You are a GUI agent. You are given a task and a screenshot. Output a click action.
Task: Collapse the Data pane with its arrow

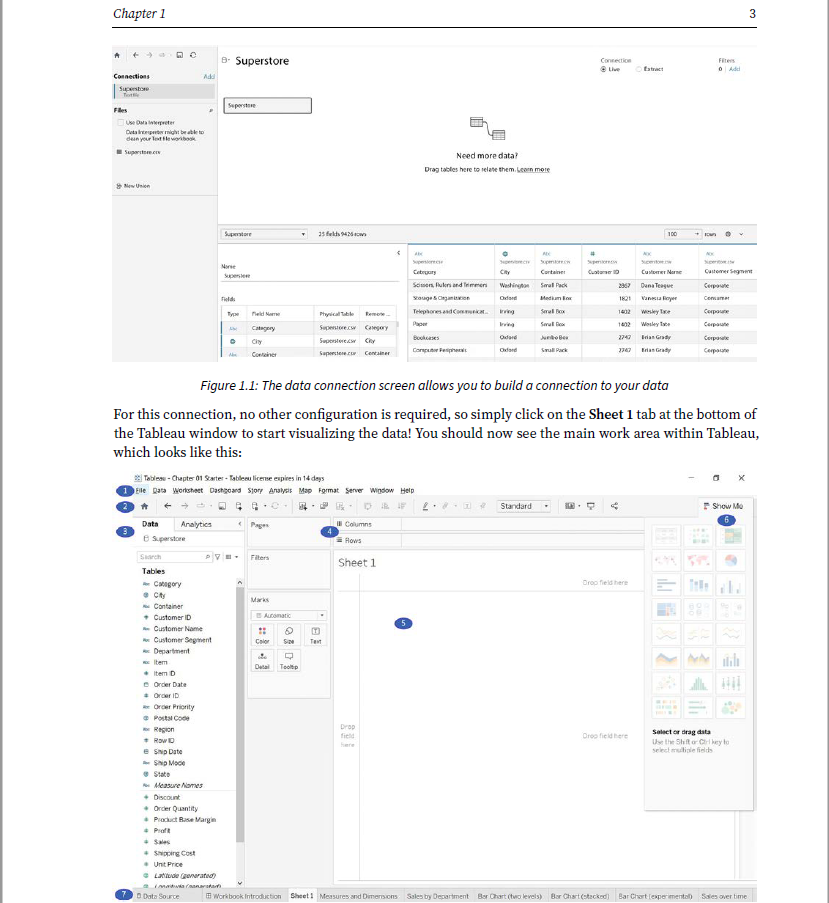240,524
